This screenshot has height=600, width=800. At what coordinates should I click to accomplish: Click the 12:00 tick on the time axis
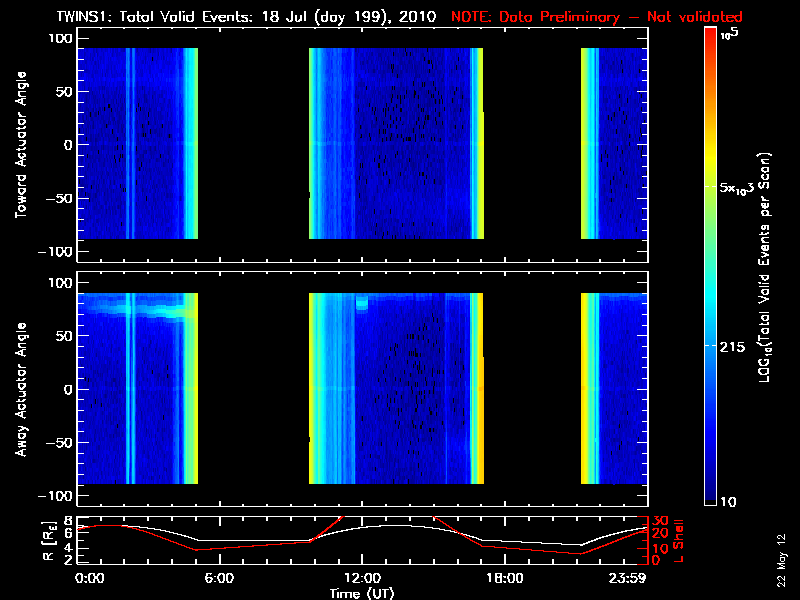tap(361, 577)
